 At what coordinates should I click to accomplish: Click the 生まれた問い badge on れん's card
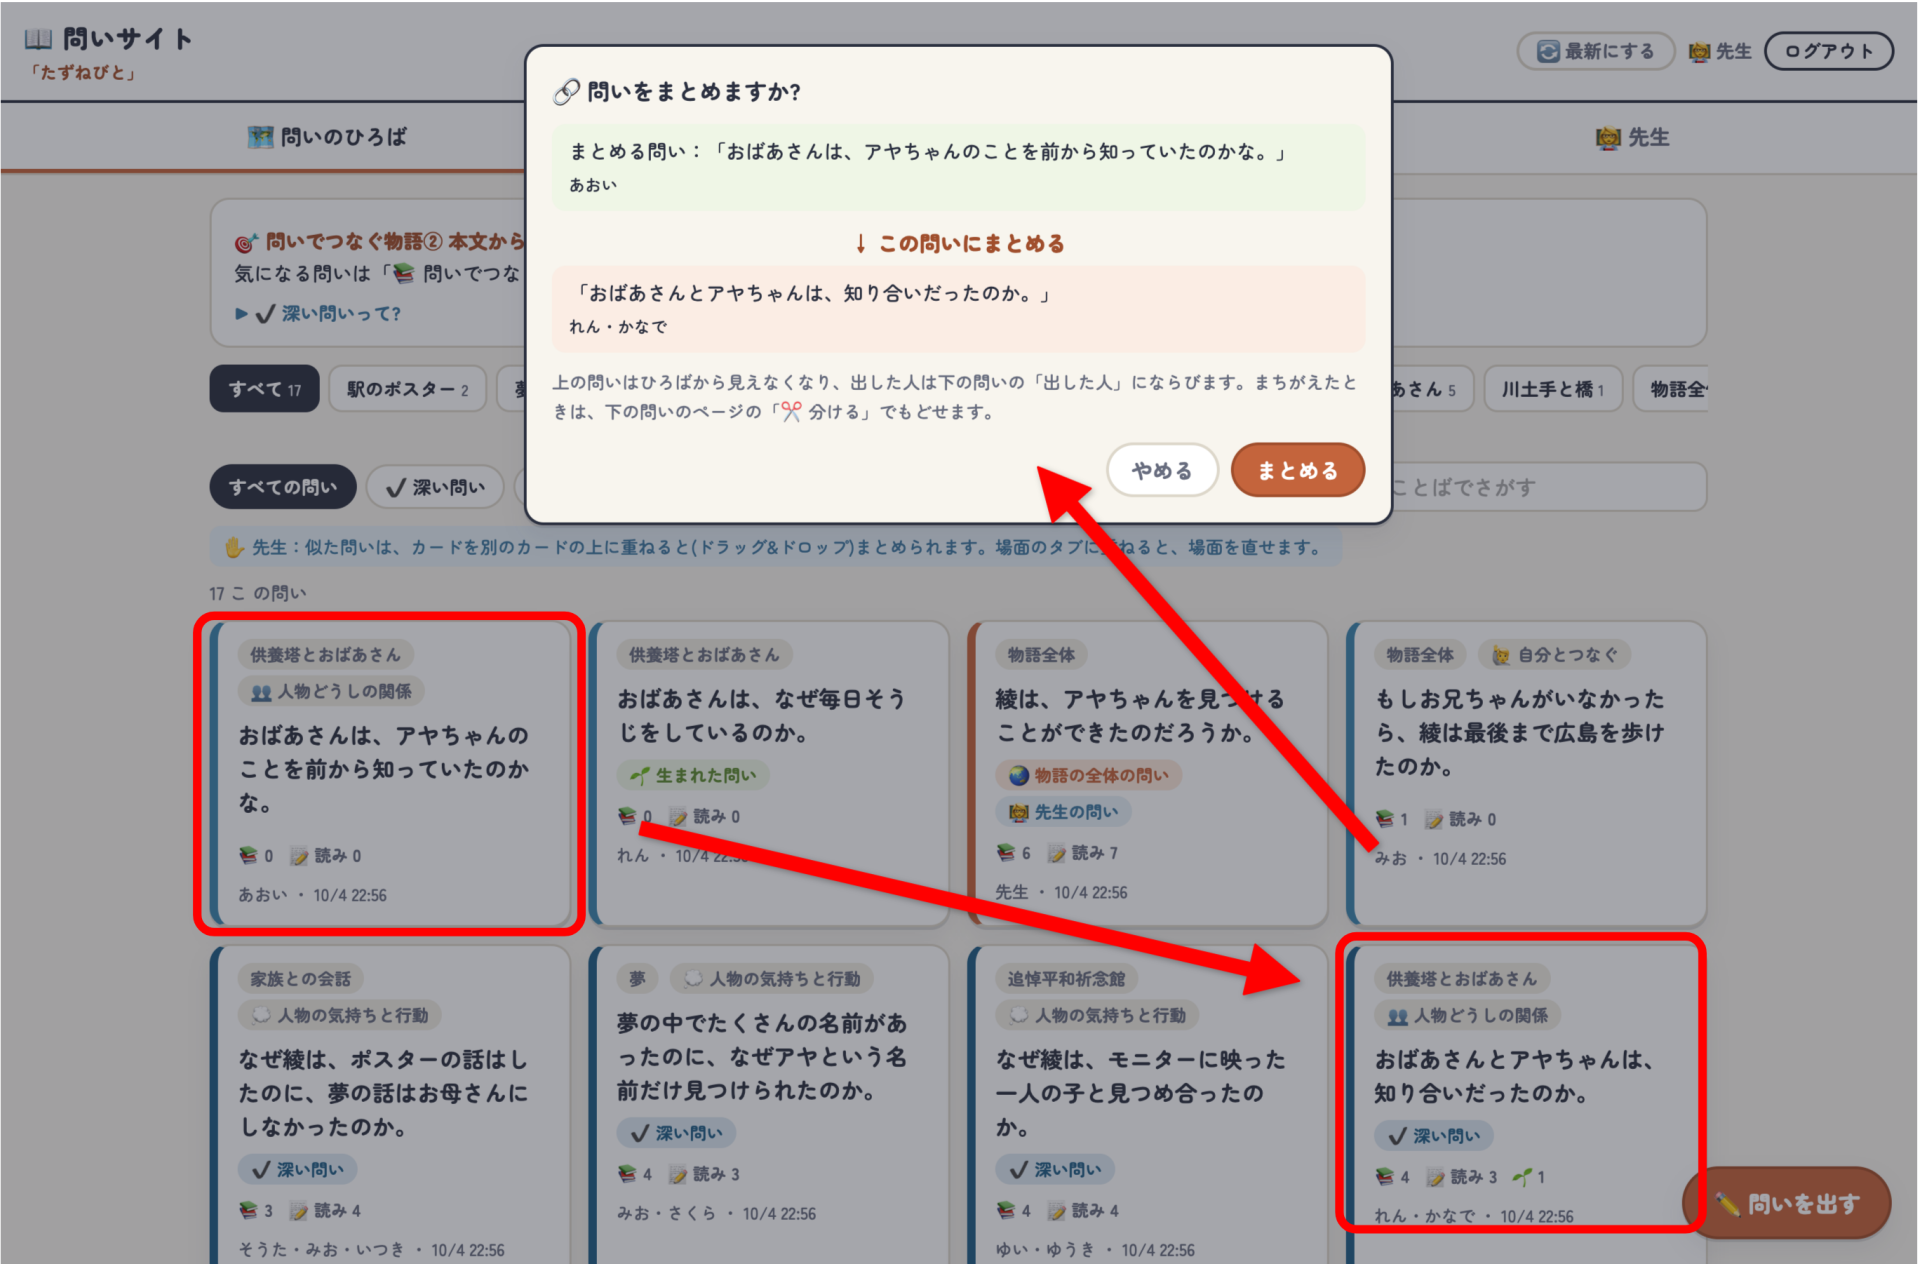pos(693,775)
